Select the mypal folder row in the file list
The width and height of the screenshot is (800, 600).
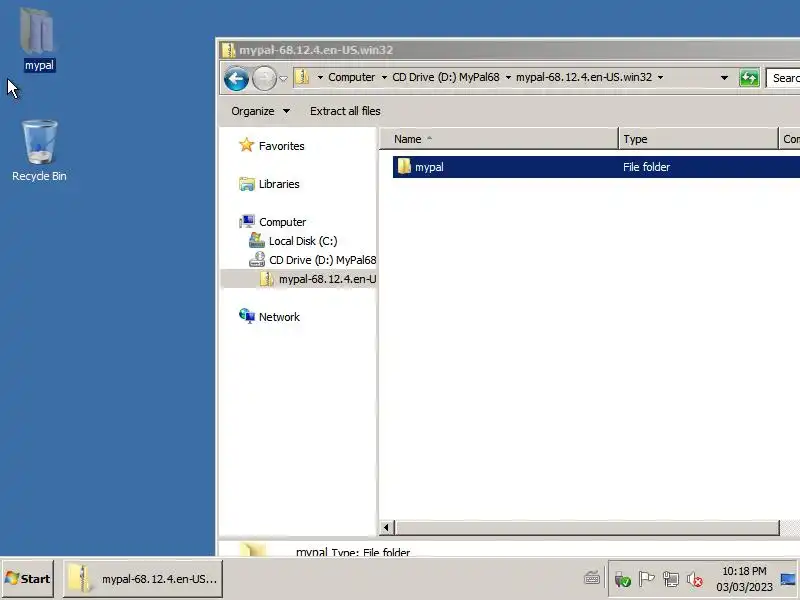pyautogui.click(x=596, y=167)
